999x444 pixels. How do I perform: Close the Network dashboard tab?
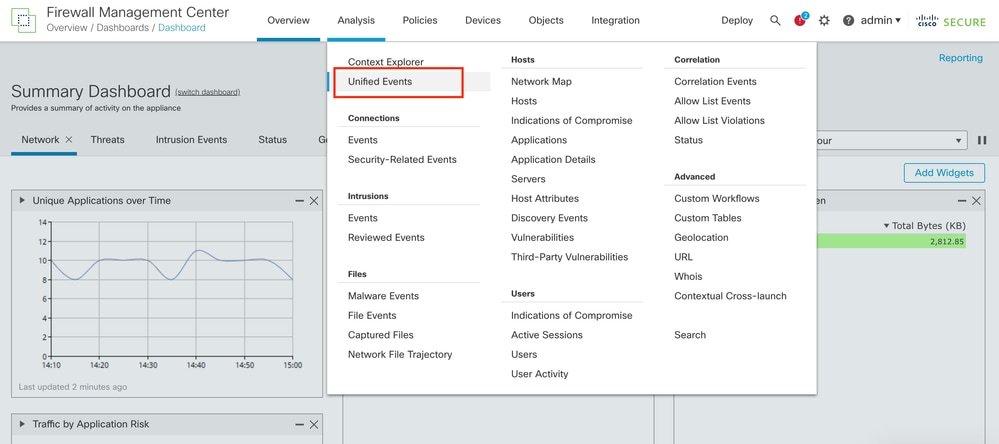point(69,140)
